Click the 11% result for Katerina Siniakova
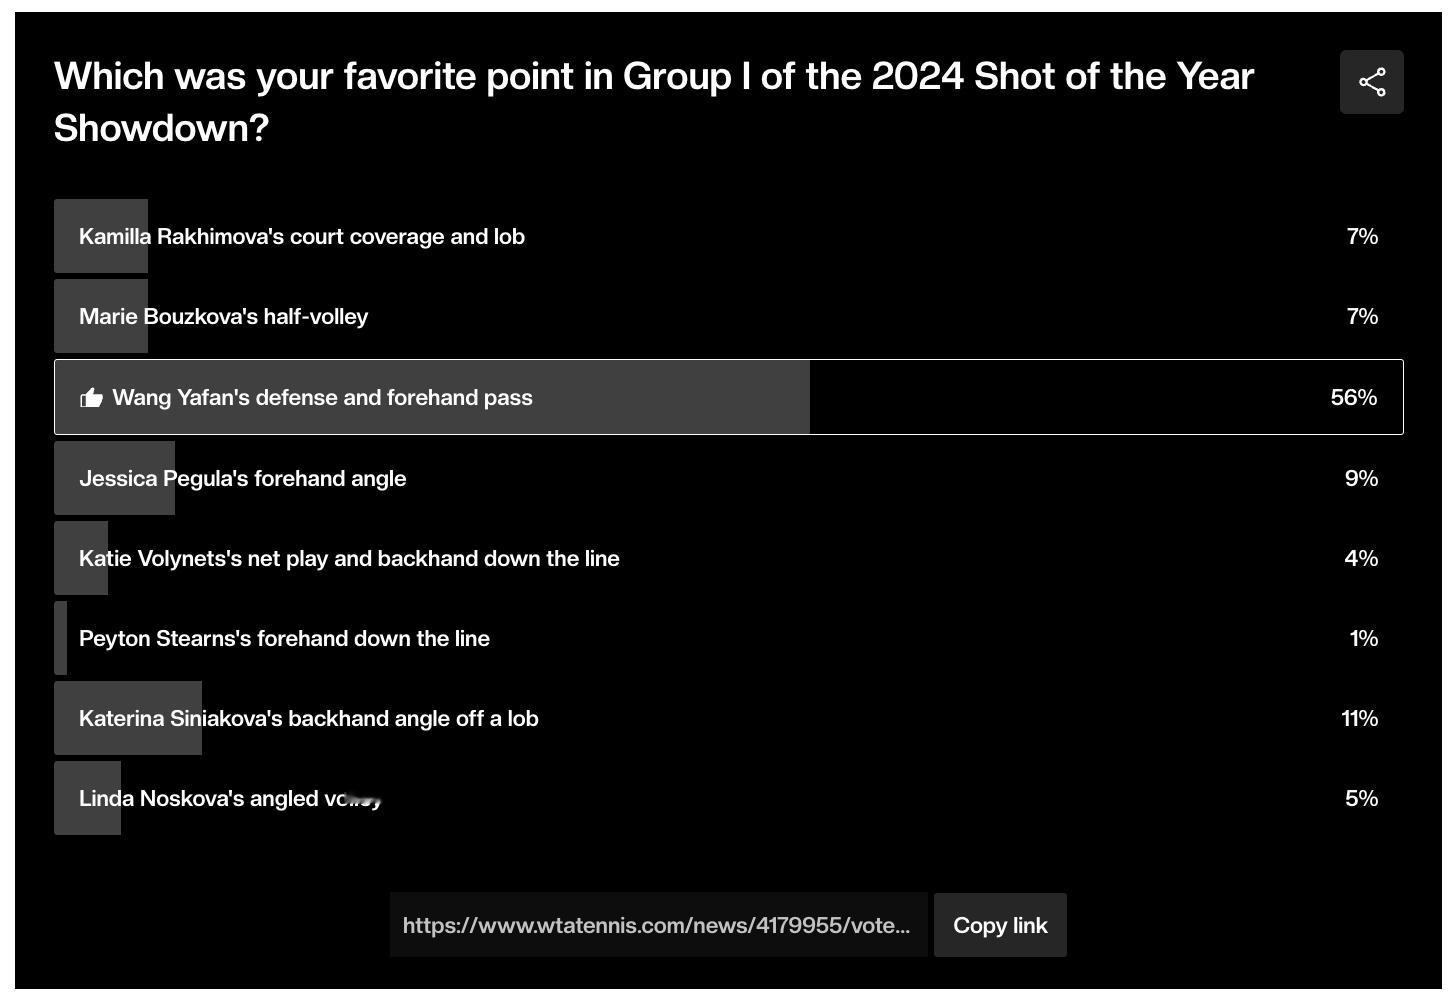 point(1359,718)
